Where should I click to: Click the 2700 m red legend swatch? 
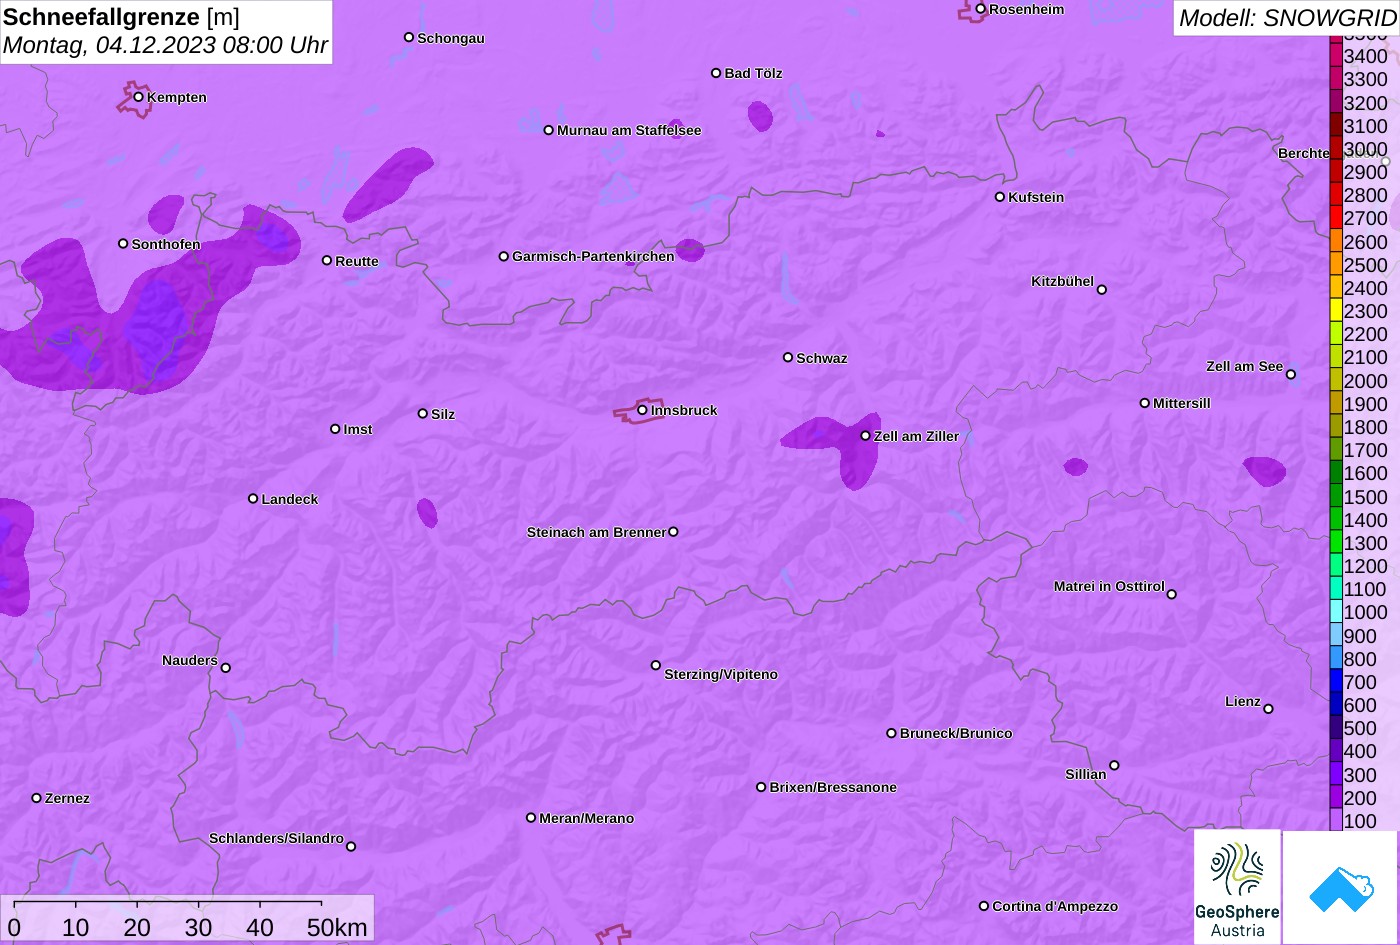[x=1335, y=218]
